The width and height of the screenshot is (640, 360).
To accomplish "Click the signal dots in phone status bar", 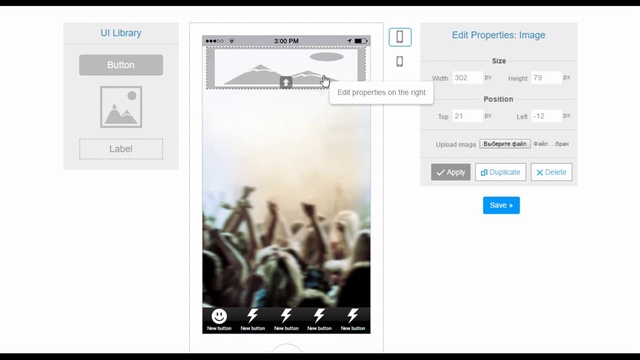I will (215, 41).
